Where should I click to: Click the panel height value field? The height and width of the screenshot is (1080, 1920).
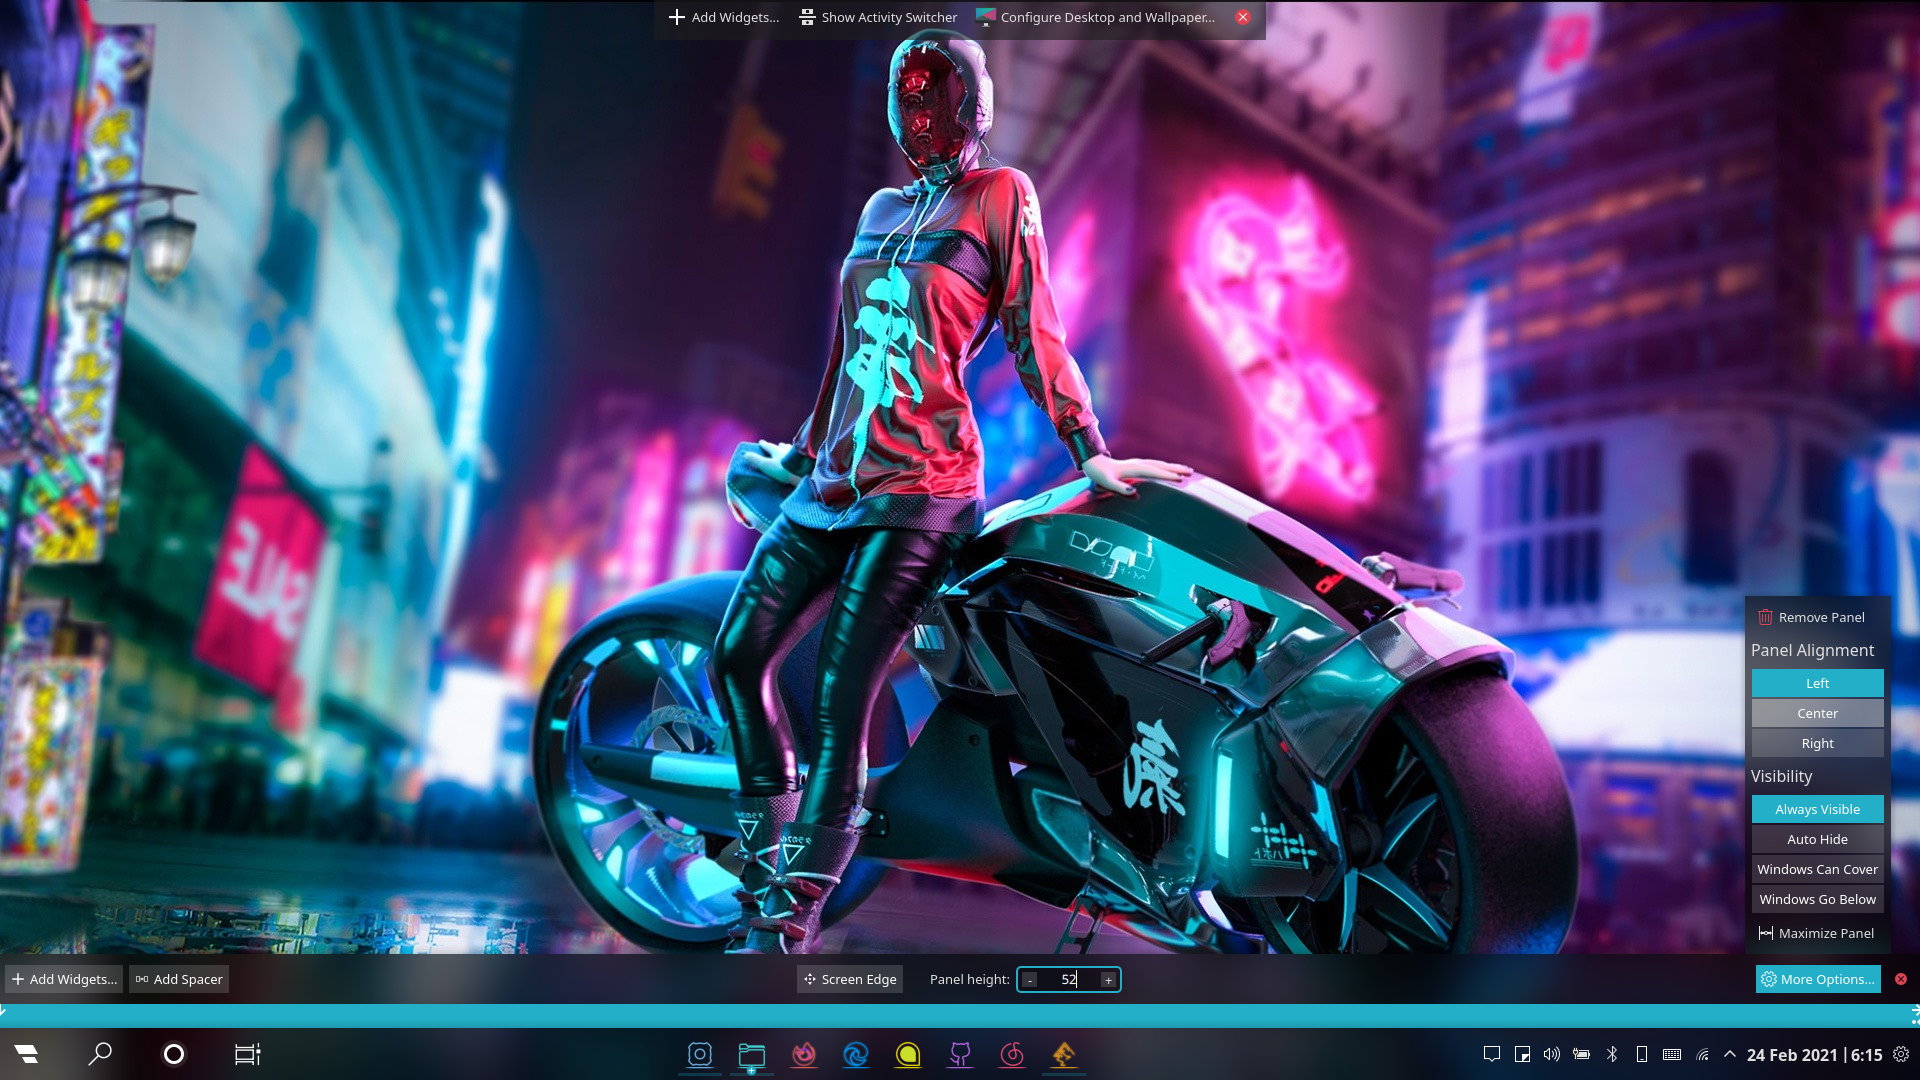[x=1069, y=980]
